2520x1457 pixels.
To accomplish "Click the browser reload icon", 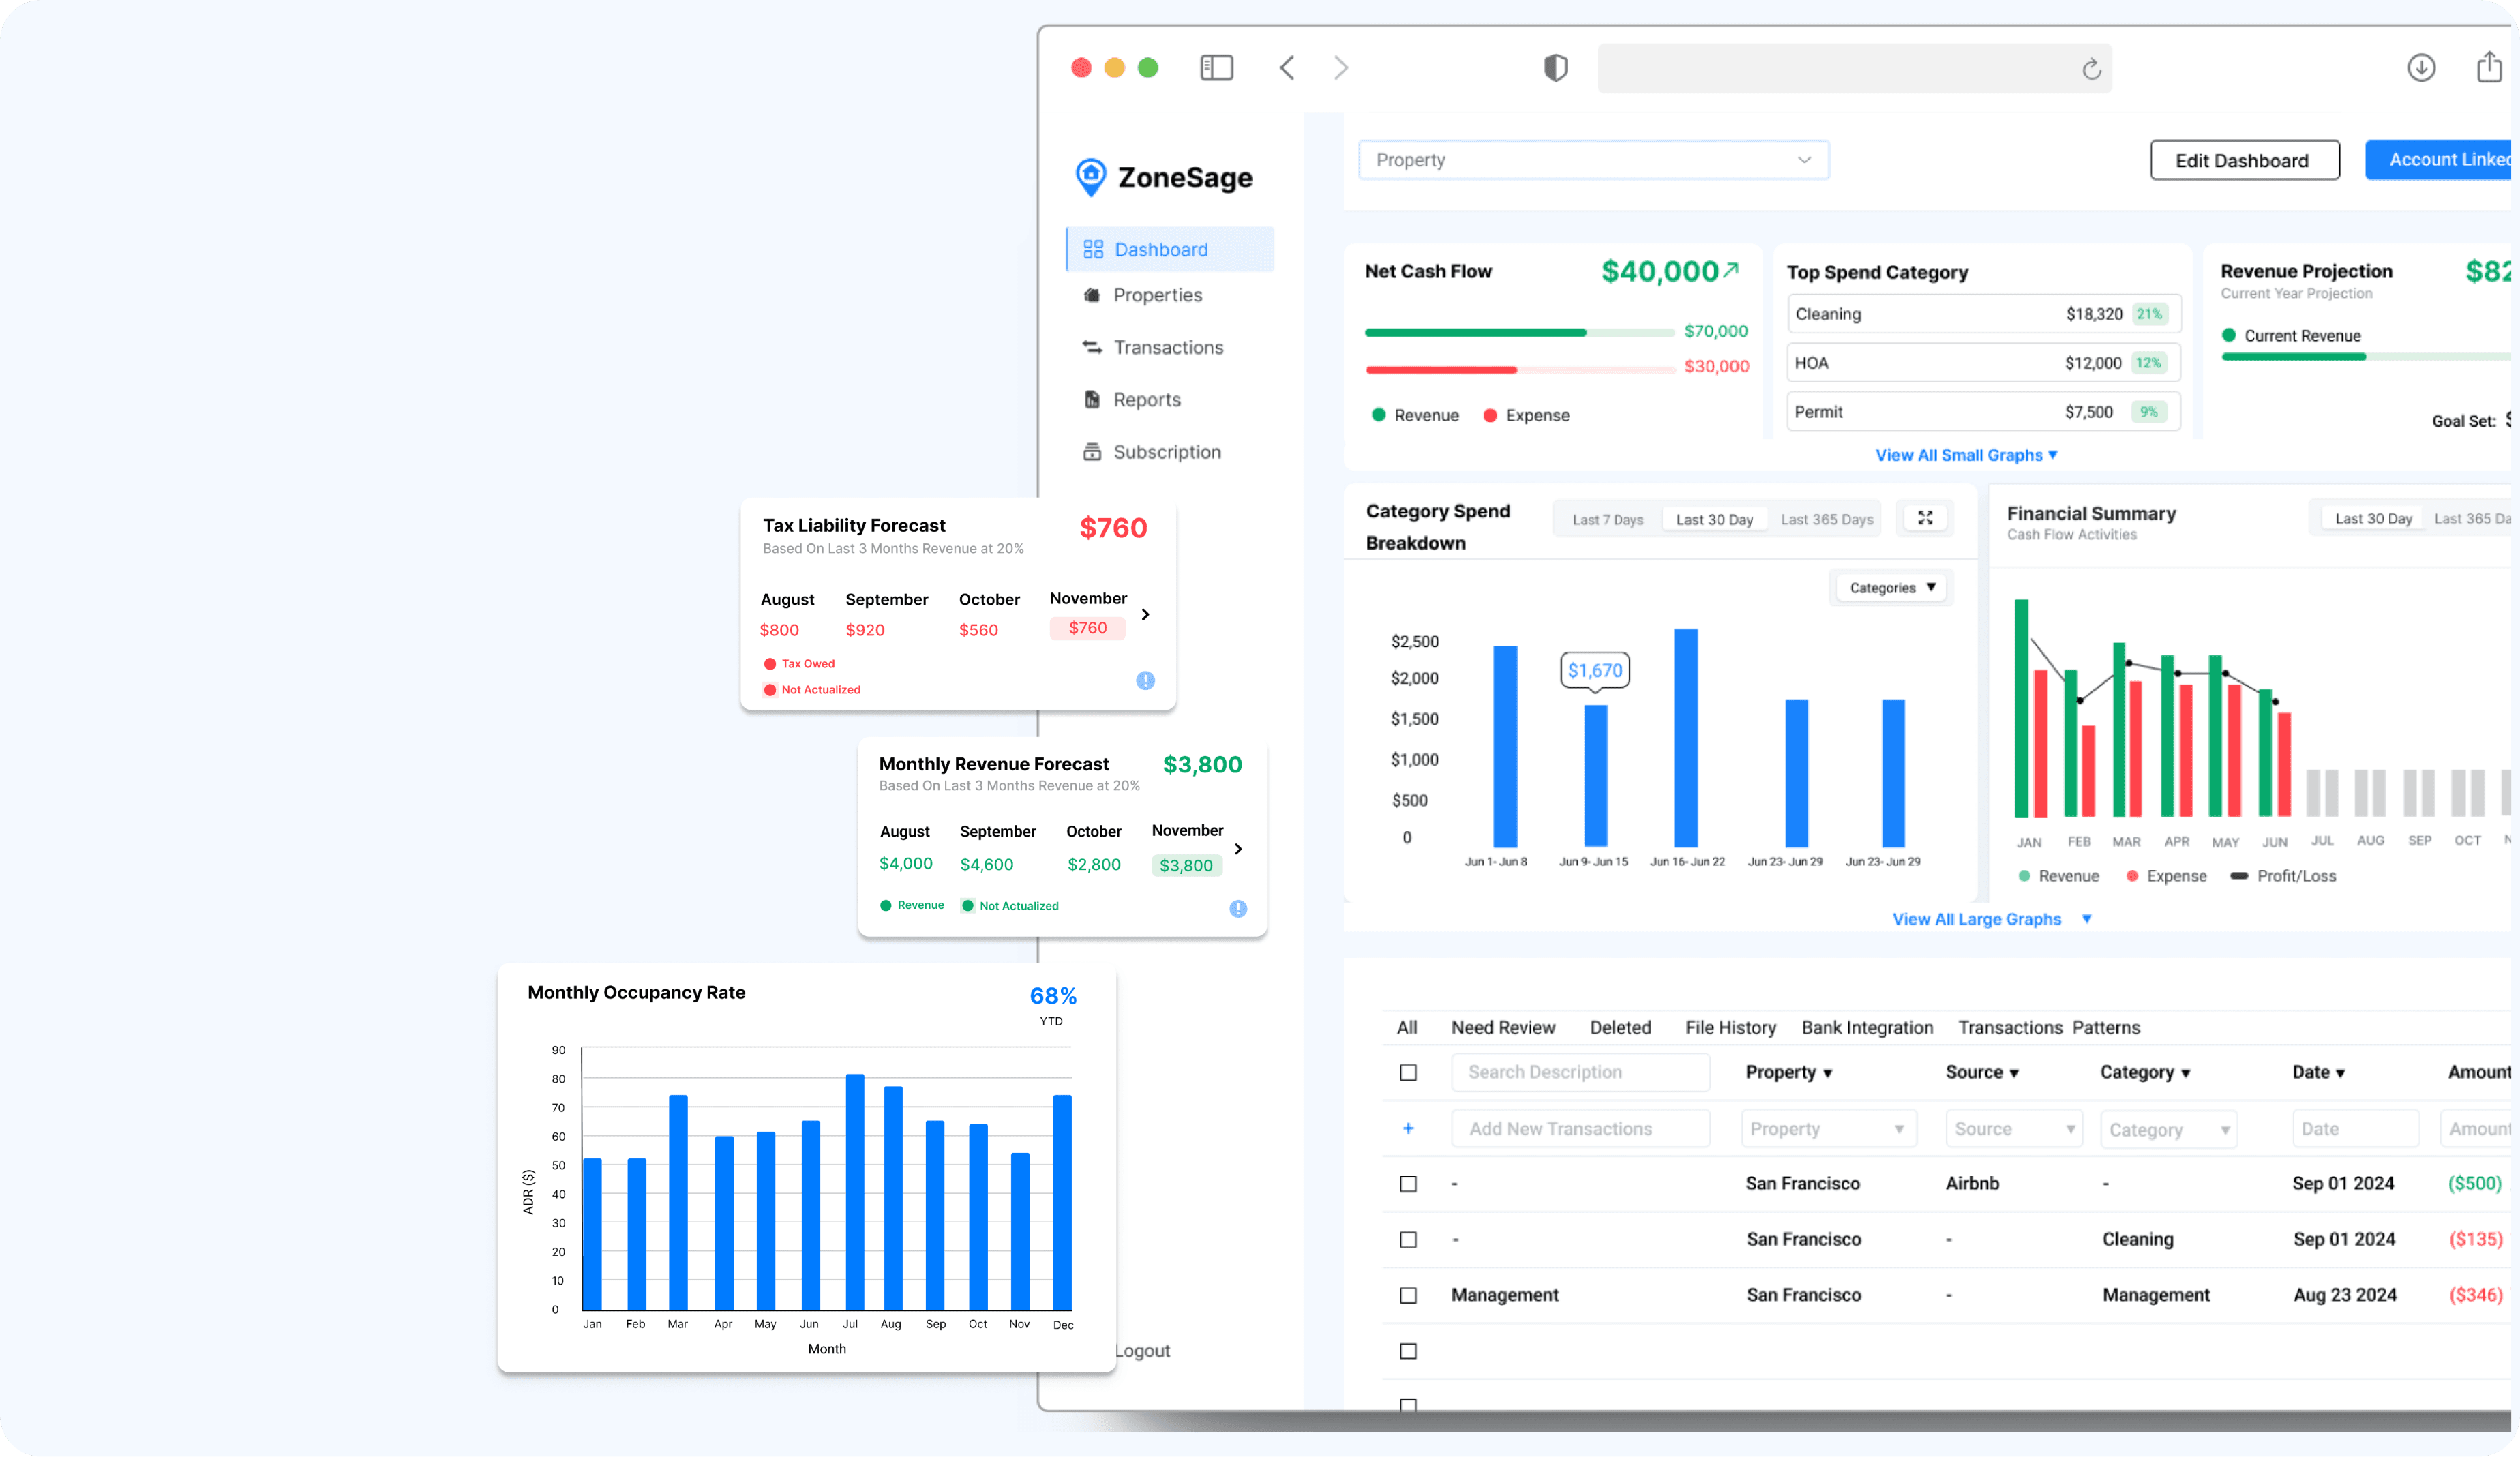I will 2091,69.
